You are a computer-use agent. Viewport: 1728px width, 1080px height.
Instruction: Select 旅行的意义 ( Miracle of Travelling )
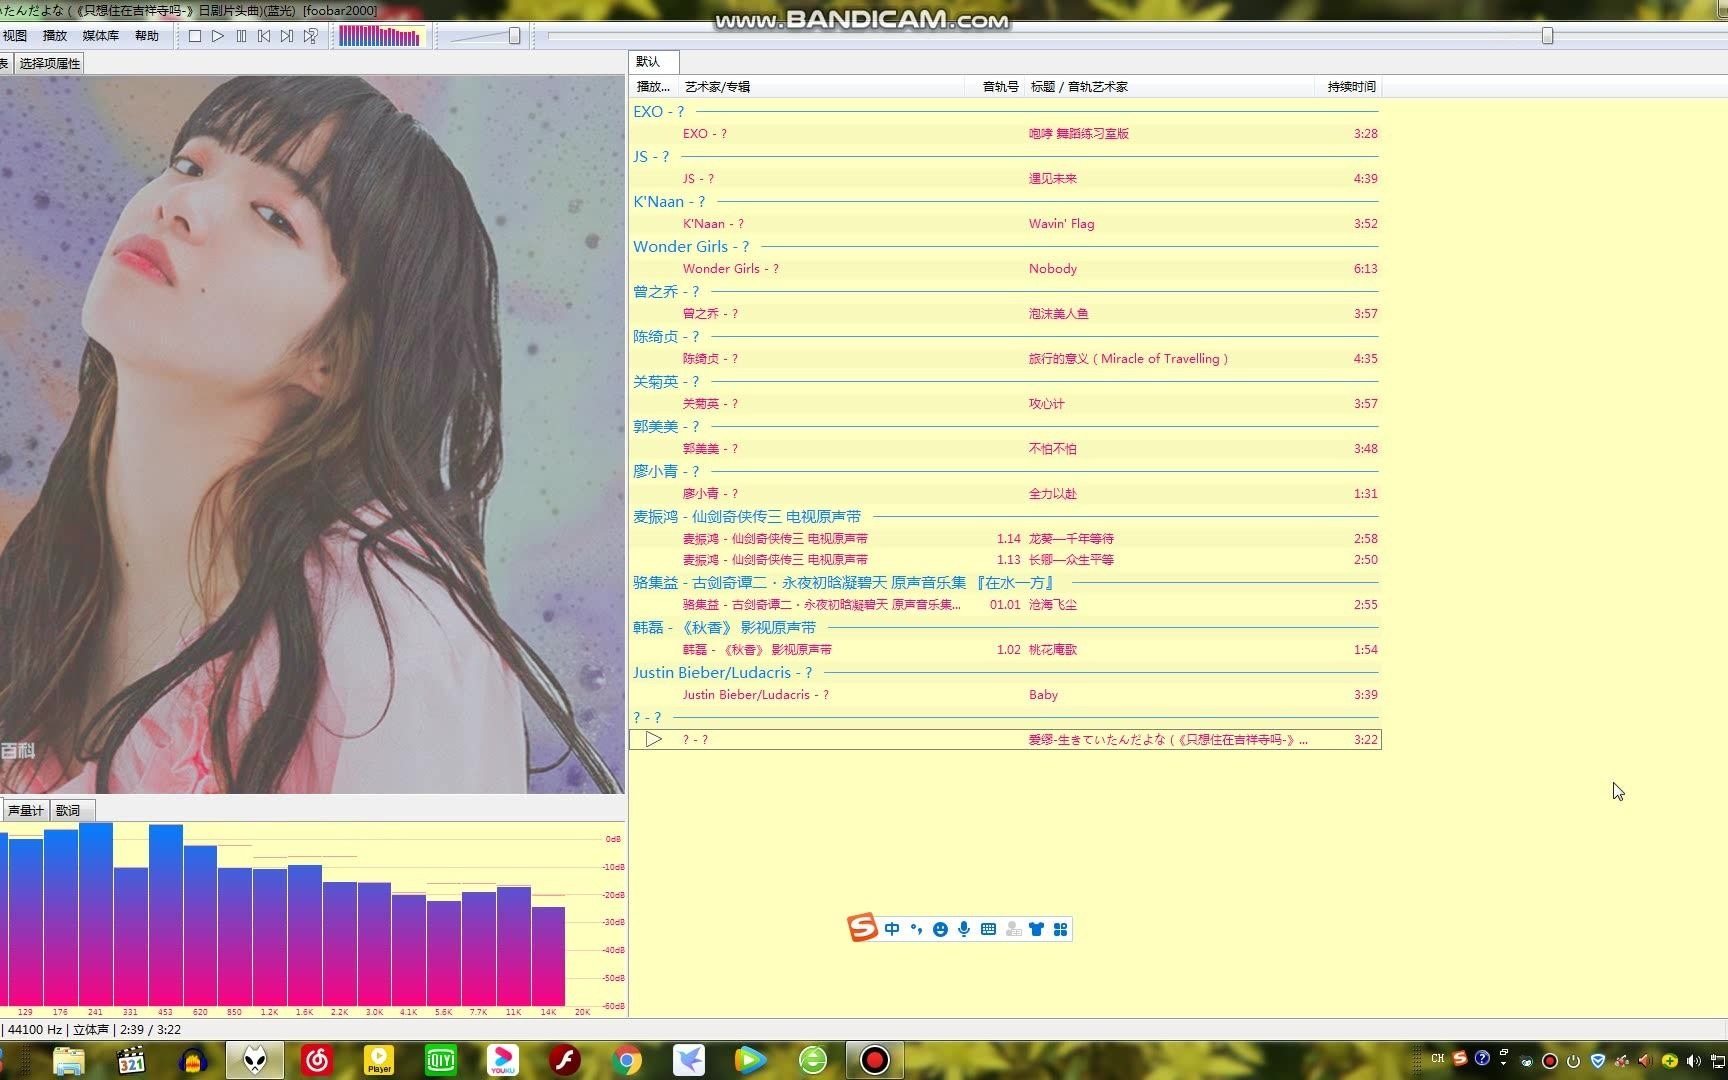(x=1005, y=359)
